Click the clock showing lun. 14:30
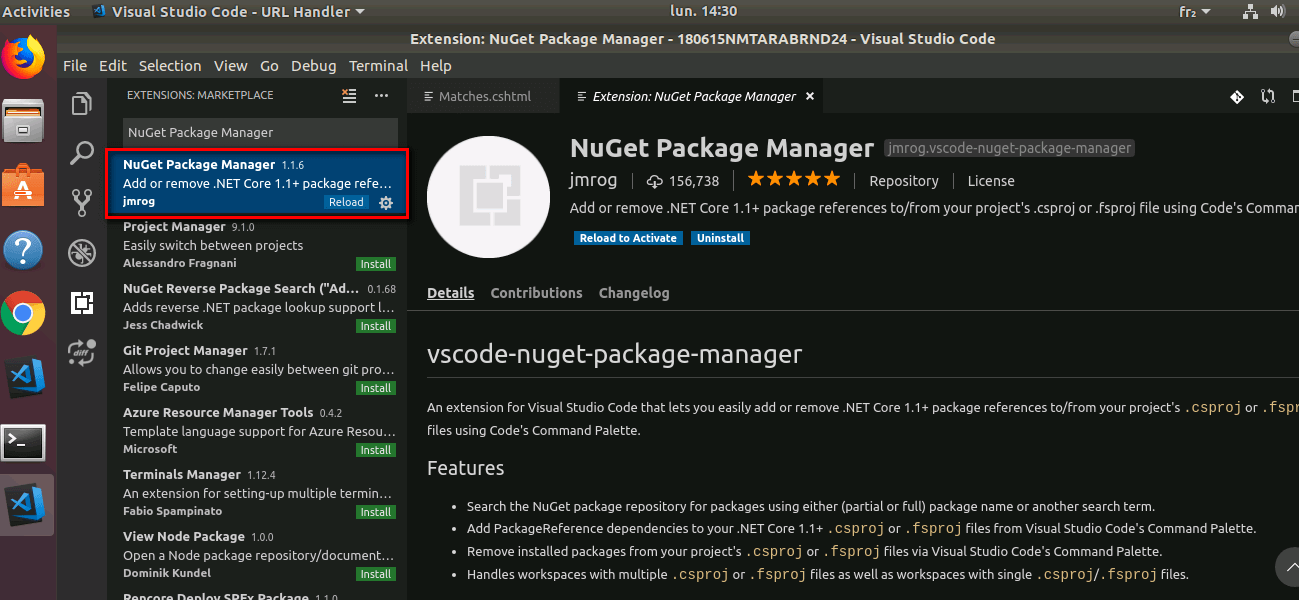 point(702,12)
